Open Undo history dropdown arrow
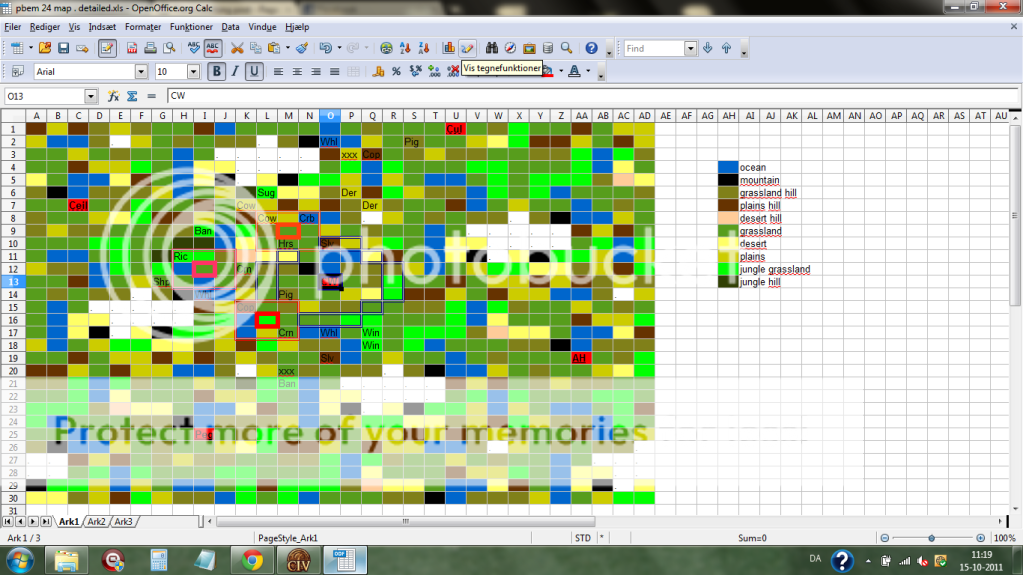Viewport: 1023px width, 575px height. pos(339,48)
